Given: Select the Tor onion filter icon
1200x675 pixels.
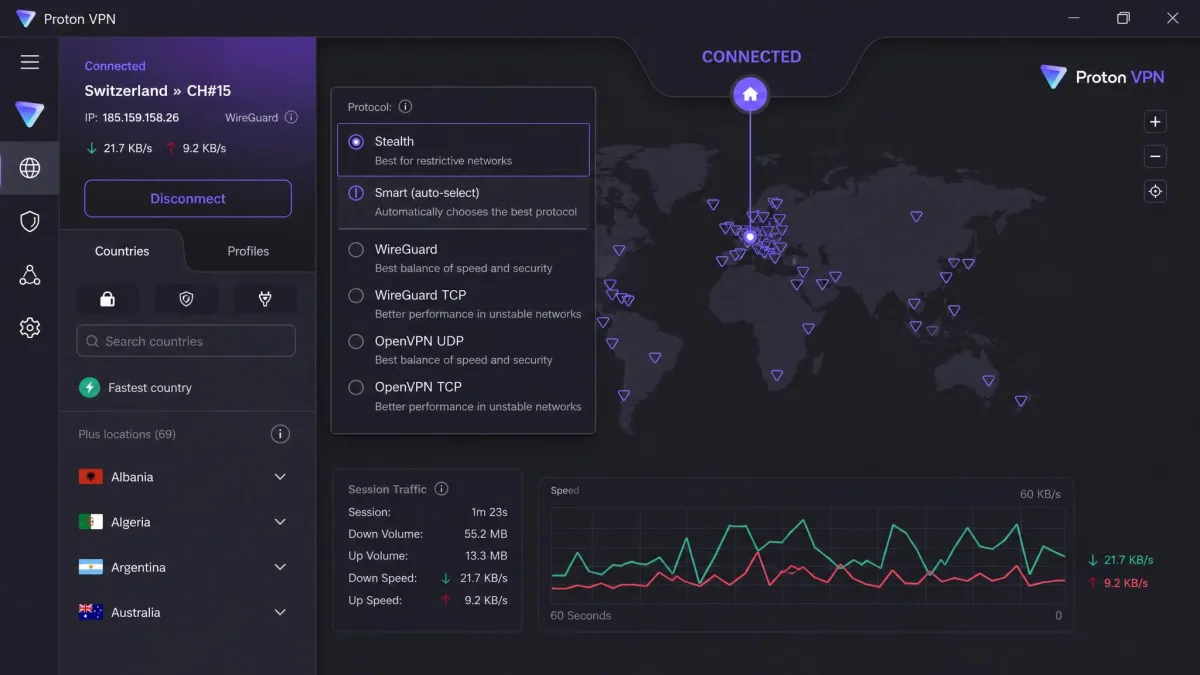Looking at the screenshot, I should (265, 298).
